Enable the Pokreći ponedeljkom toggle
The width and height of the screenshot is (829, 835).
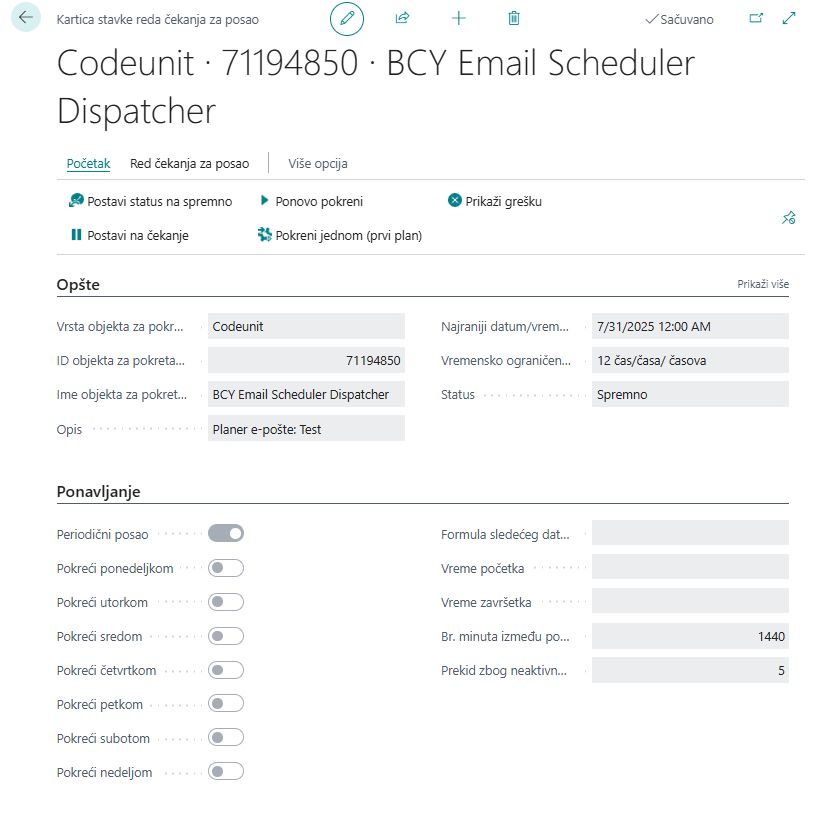tap(224, 567)
